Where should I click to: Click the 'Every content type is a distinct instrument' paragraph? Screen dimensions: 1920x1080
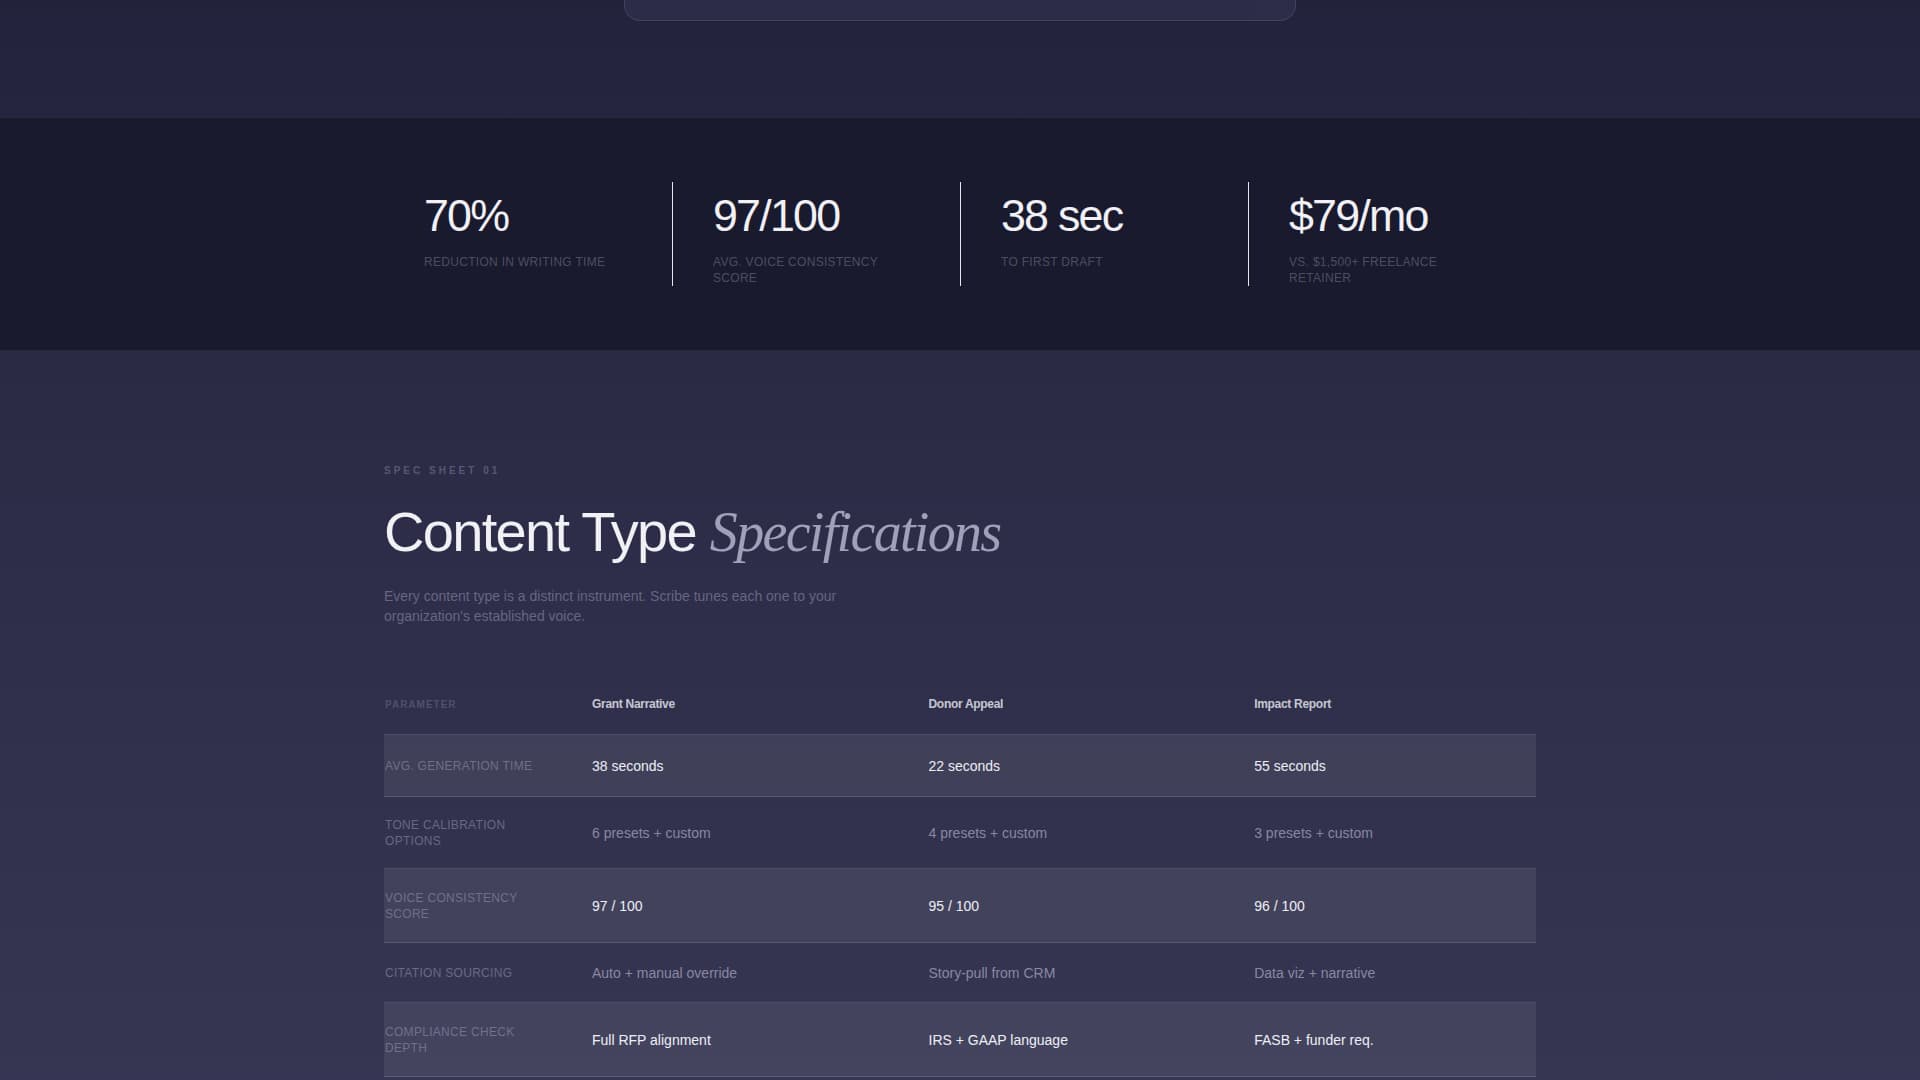coord(610,606)
